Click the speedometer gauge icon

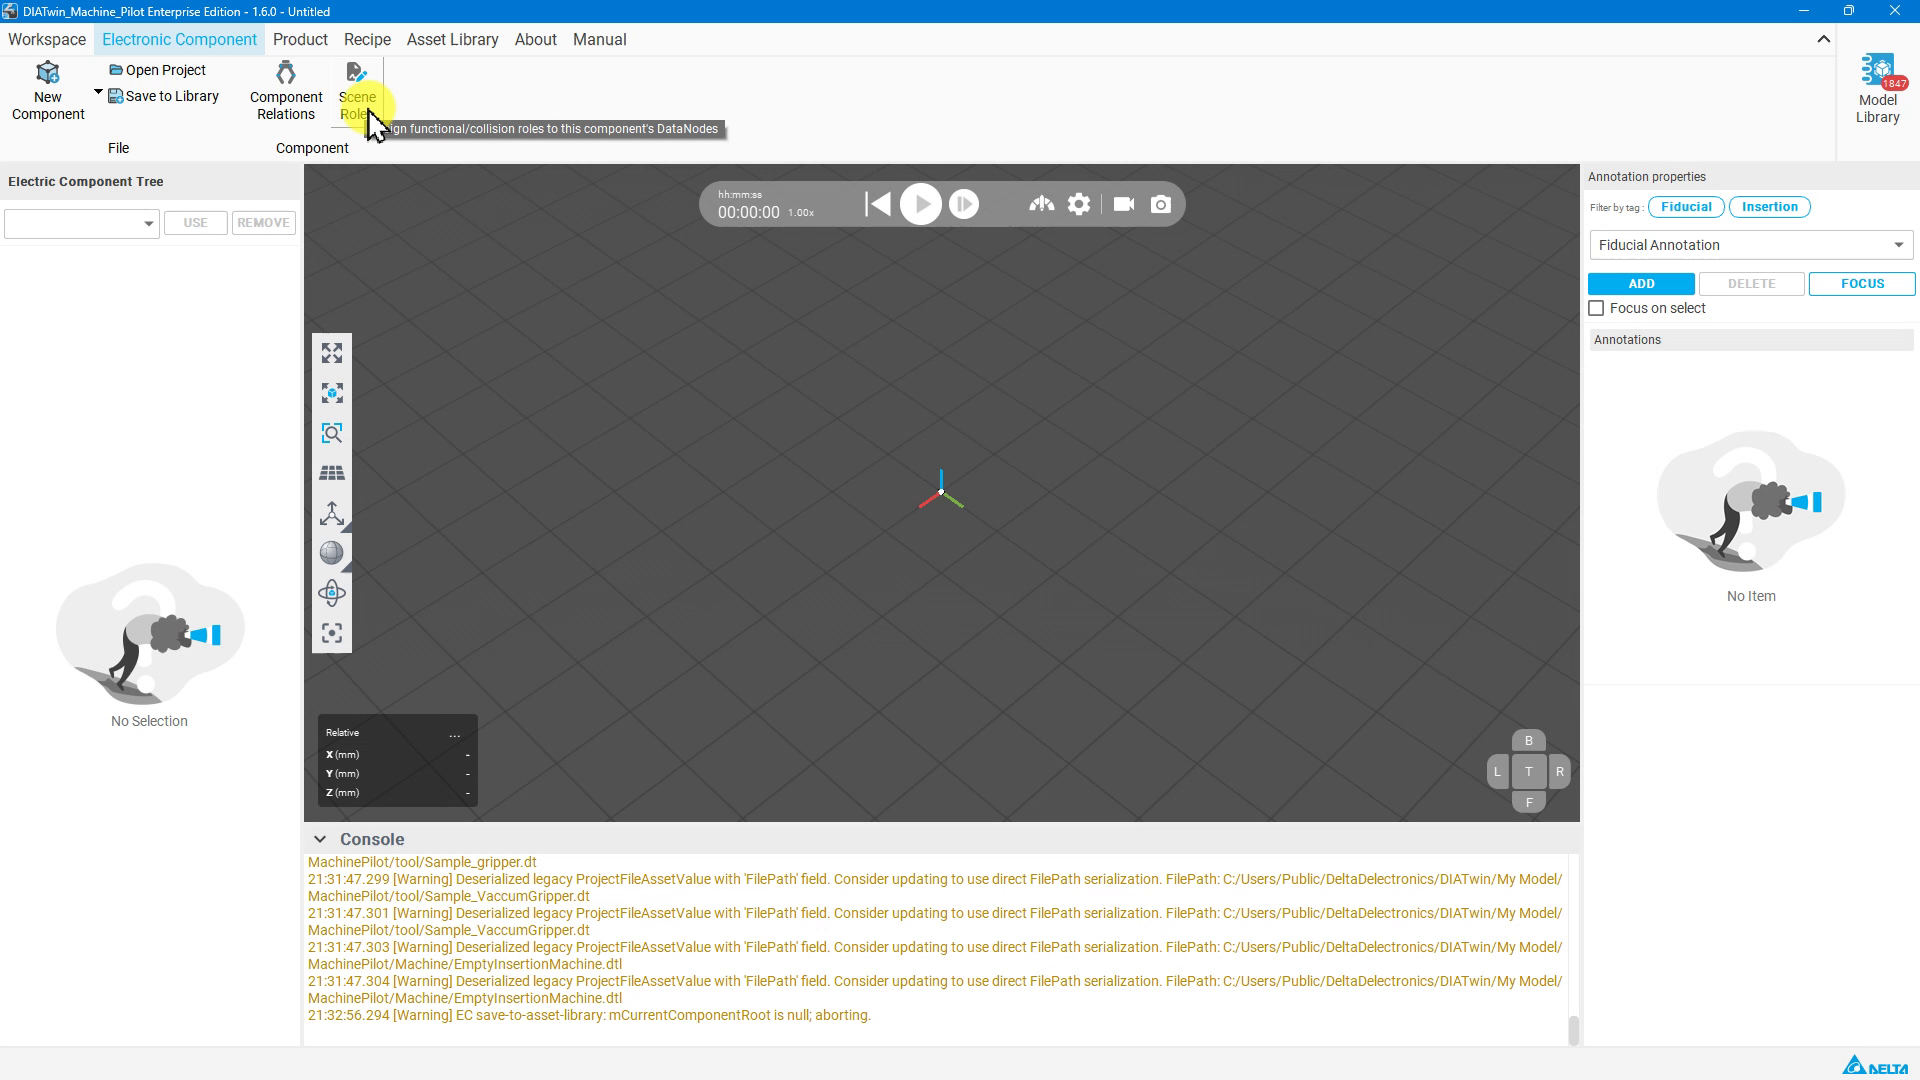tap(1041, 204)
